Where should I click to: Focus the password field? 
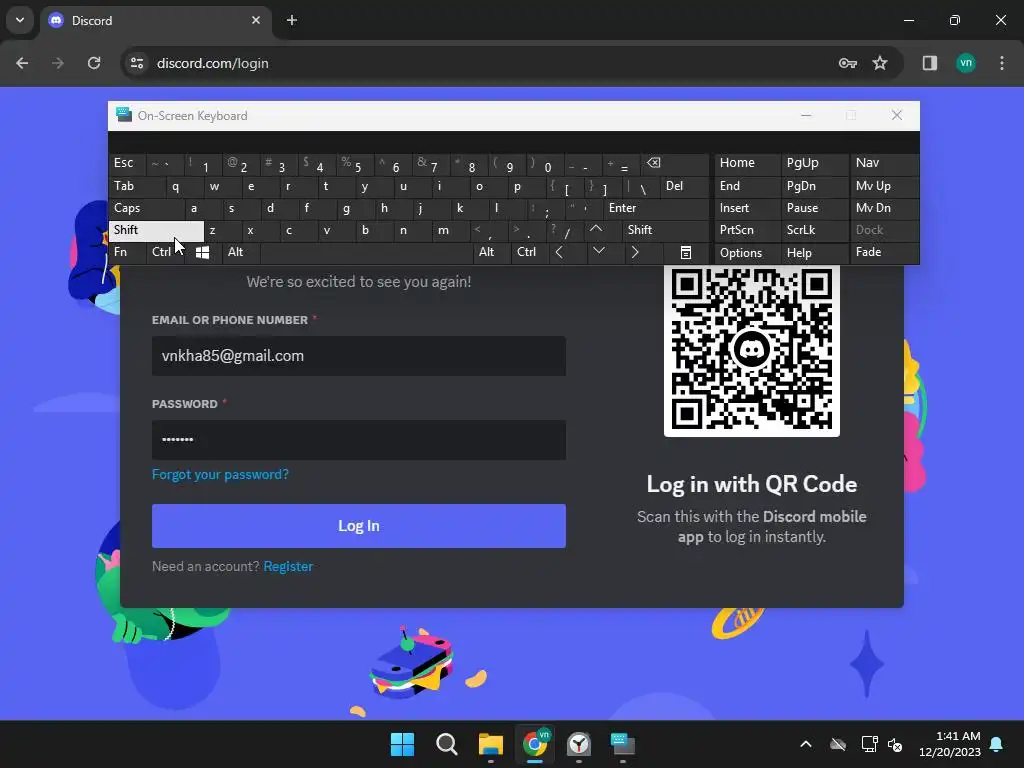(359, 440)
